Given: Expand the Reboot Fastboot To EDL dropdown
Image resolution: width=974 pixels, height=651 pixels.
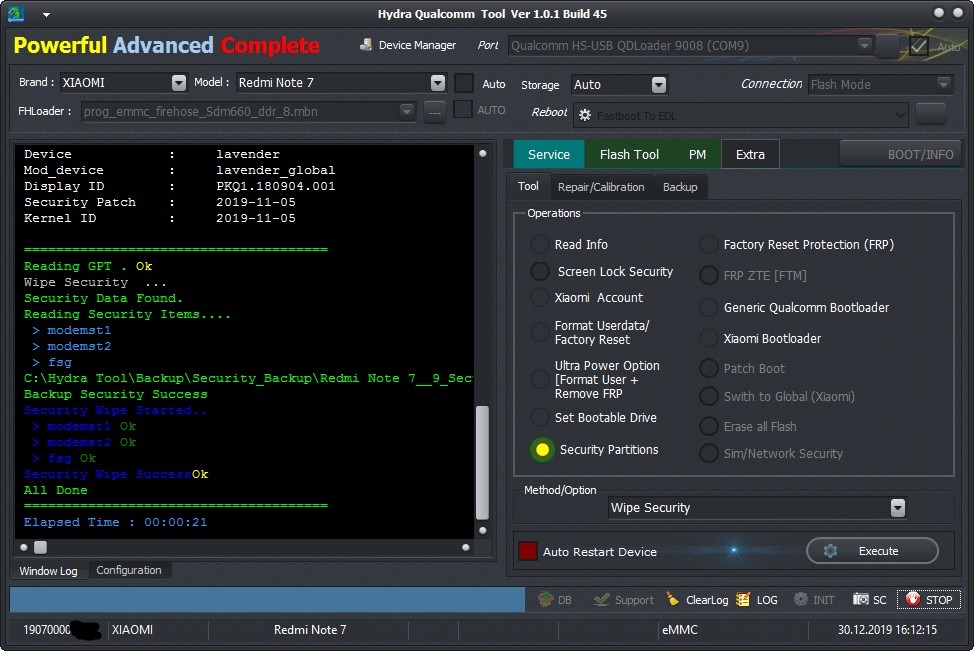Looking at the screenshot, I should tap(899, 116).
